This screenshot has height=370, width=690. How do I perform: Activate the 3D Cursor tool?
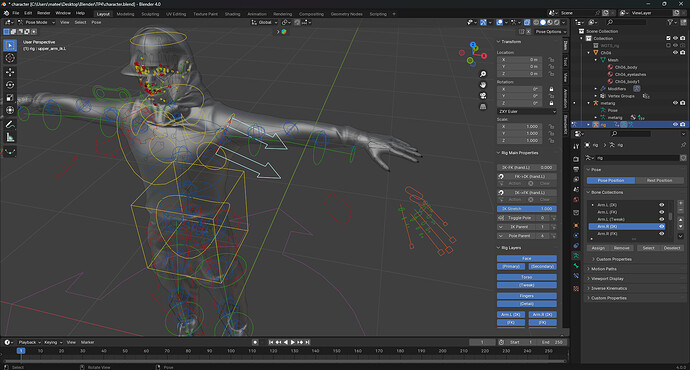coord(10,58)
